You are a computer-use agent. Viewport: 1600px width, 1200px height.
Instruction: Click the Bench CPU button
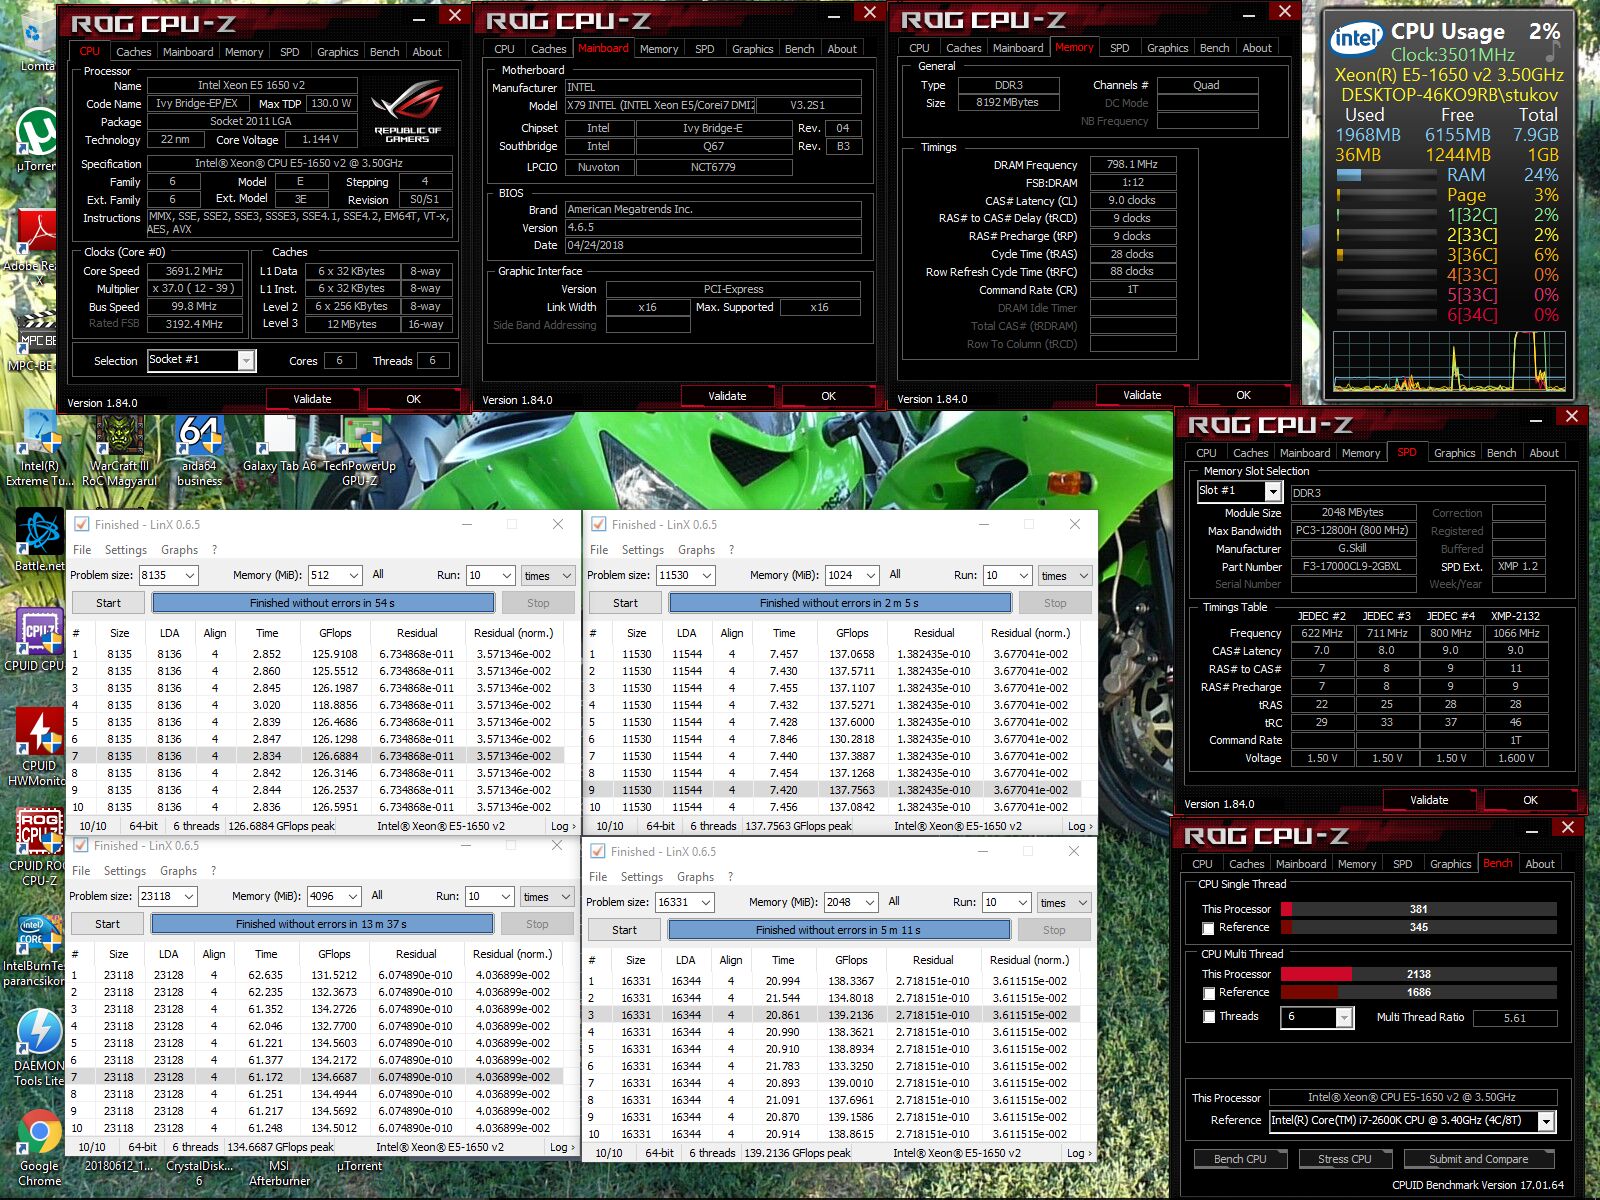[1240, 1159]
